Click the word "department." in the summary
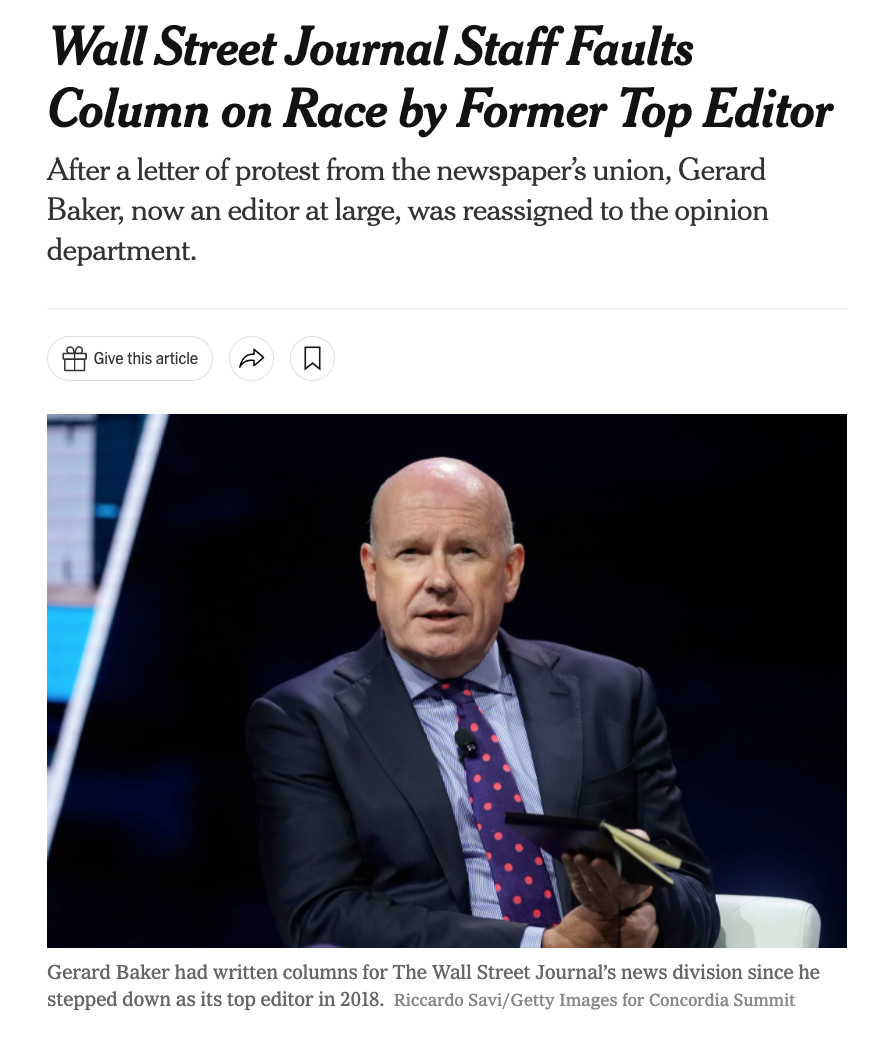Viewport: 886px width, 1042px height. [121, 250]
